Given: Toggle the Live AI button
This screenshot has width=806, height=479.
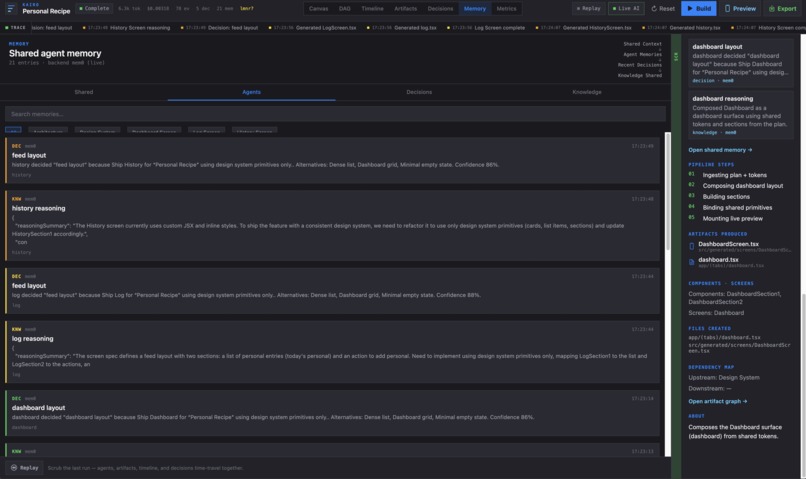Looking at the screenshot, I should (626, 8).
